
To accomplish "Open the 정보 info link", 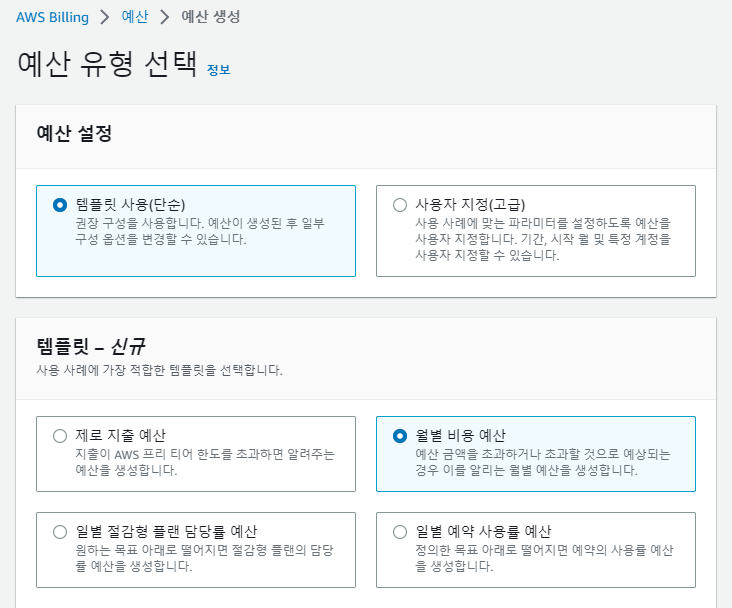I will [218, 70].
